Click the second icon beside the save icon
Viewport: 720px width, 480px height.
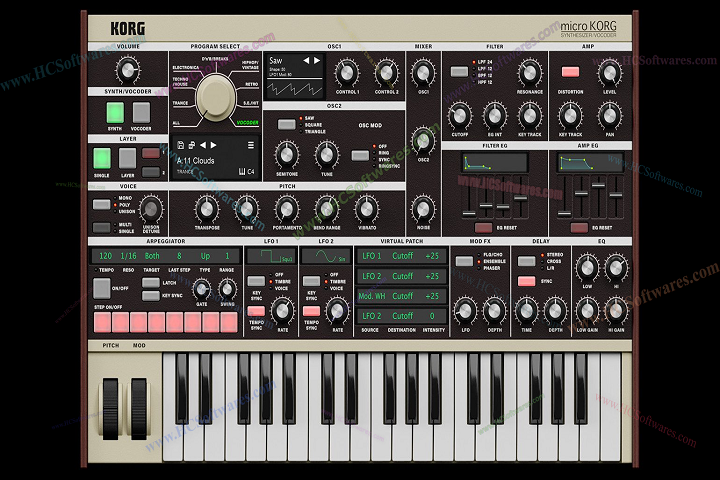coord(191,145)
